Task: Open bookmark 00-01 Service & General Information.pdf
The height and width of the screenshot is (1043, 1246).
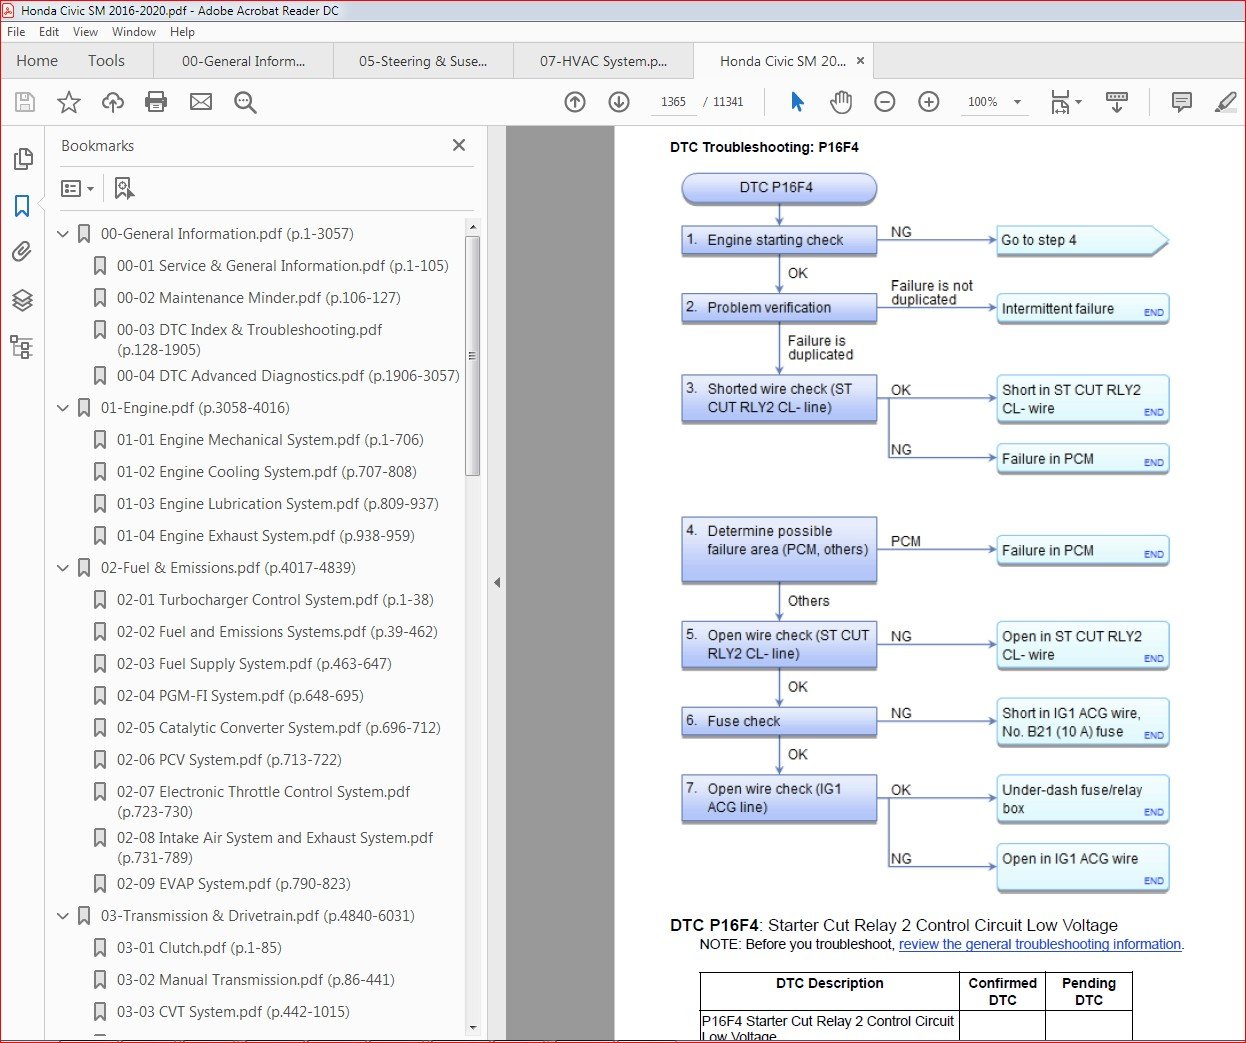Action: coord(282,266)
